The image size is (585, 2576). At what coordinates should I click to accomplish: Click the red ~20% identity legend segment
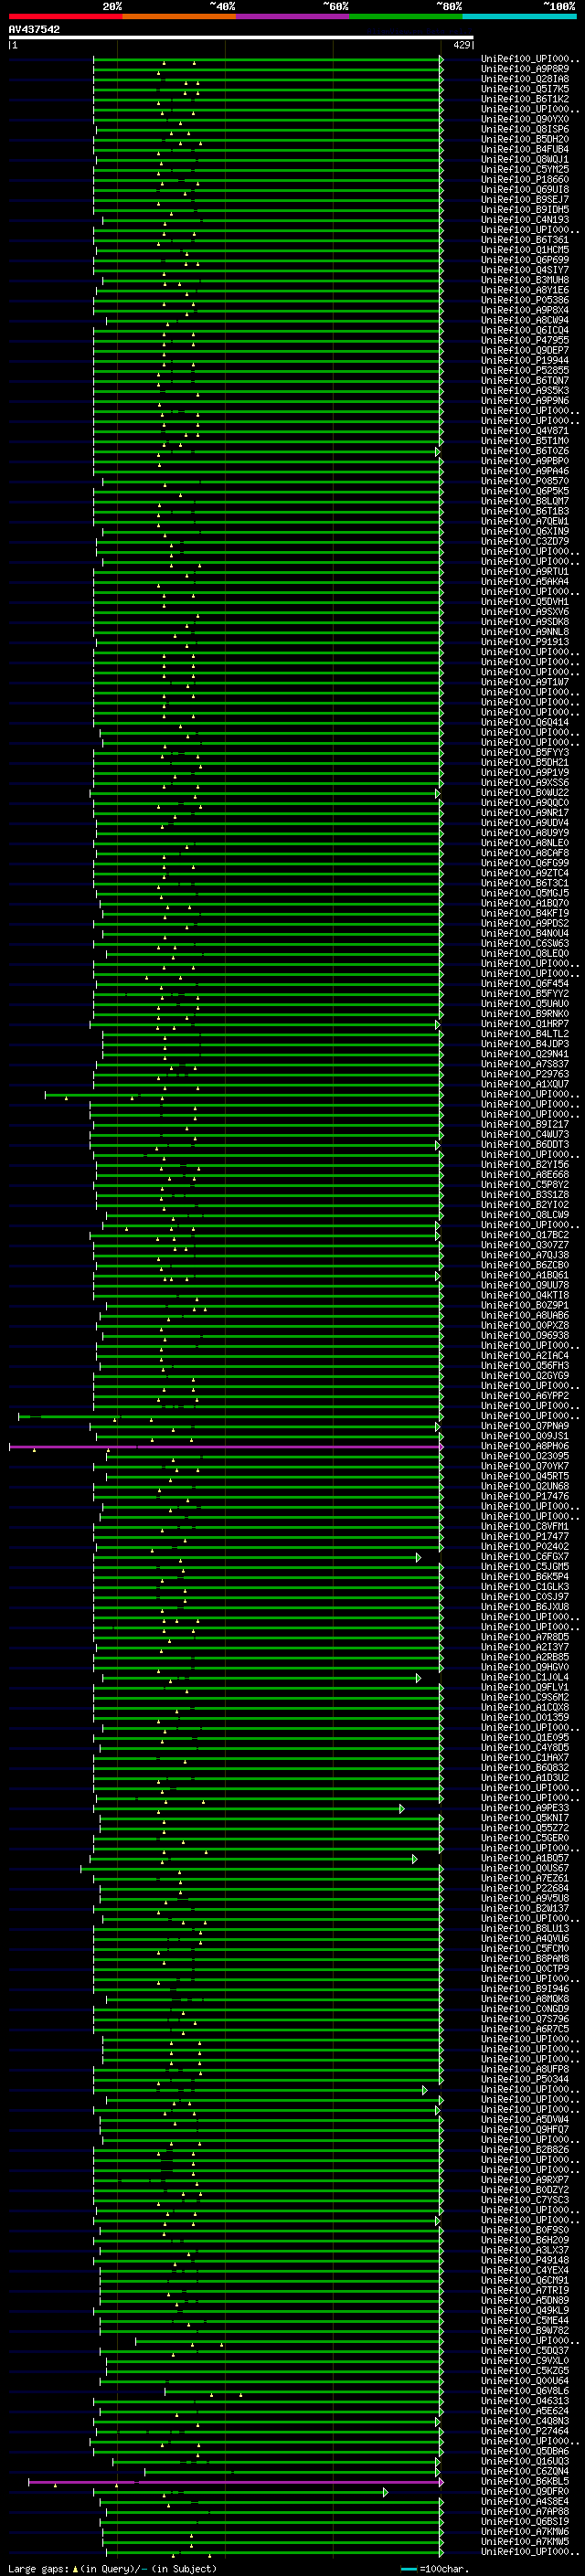pyautogui.click(x=65, y=16)
